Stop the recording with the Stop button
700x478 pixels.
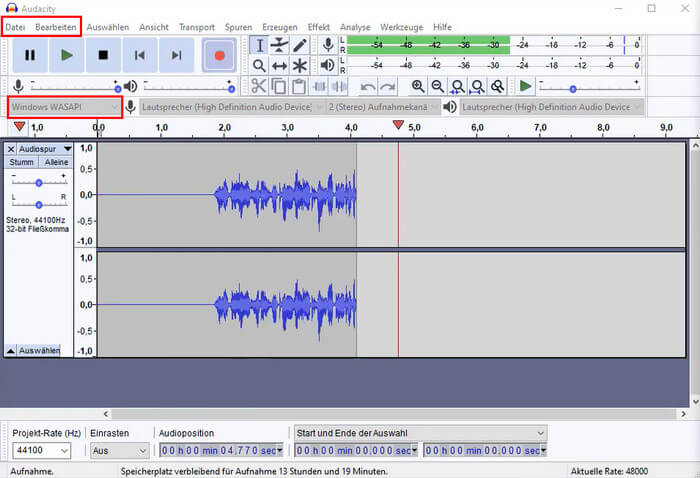coord(103,55)
